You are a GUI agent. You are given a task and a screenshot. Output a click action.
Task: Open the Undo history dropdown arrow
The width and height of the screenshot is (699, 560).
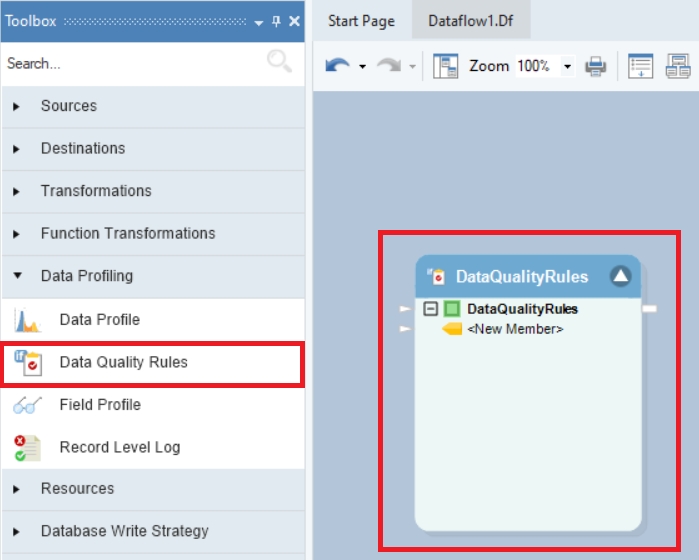tap(362, 67)
